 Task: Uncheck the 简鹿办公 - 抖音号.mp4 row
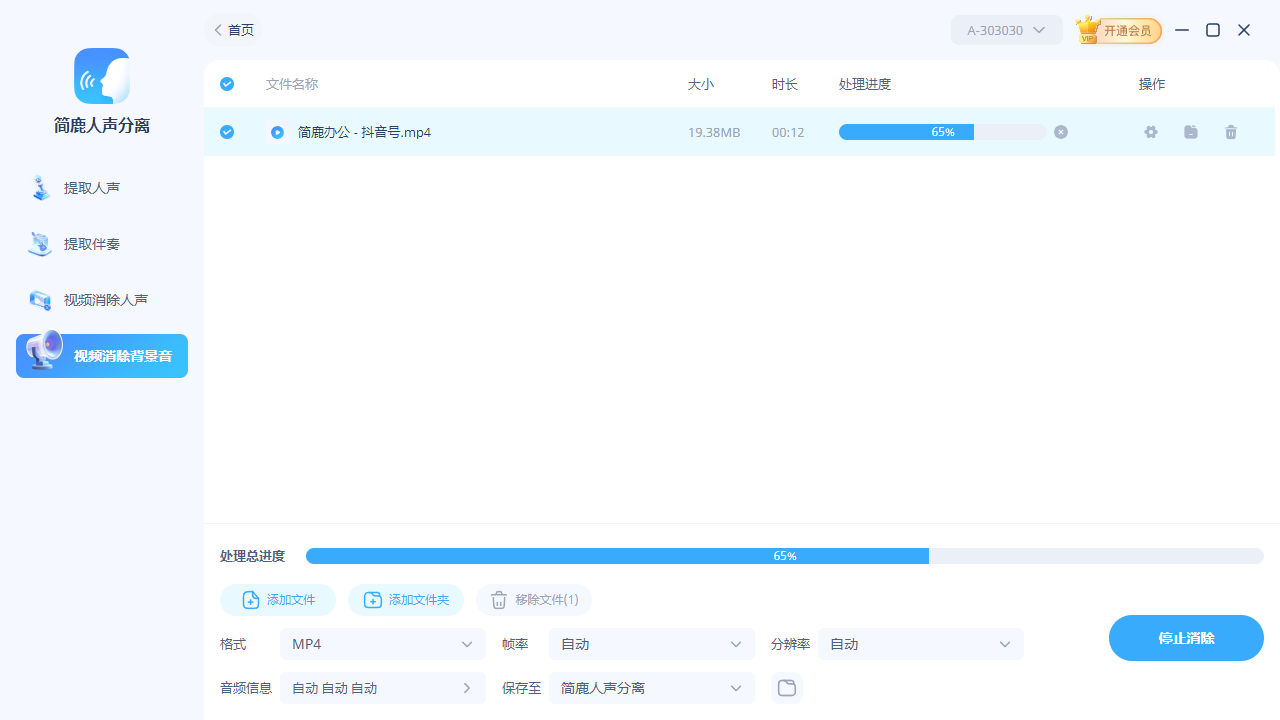227,132
